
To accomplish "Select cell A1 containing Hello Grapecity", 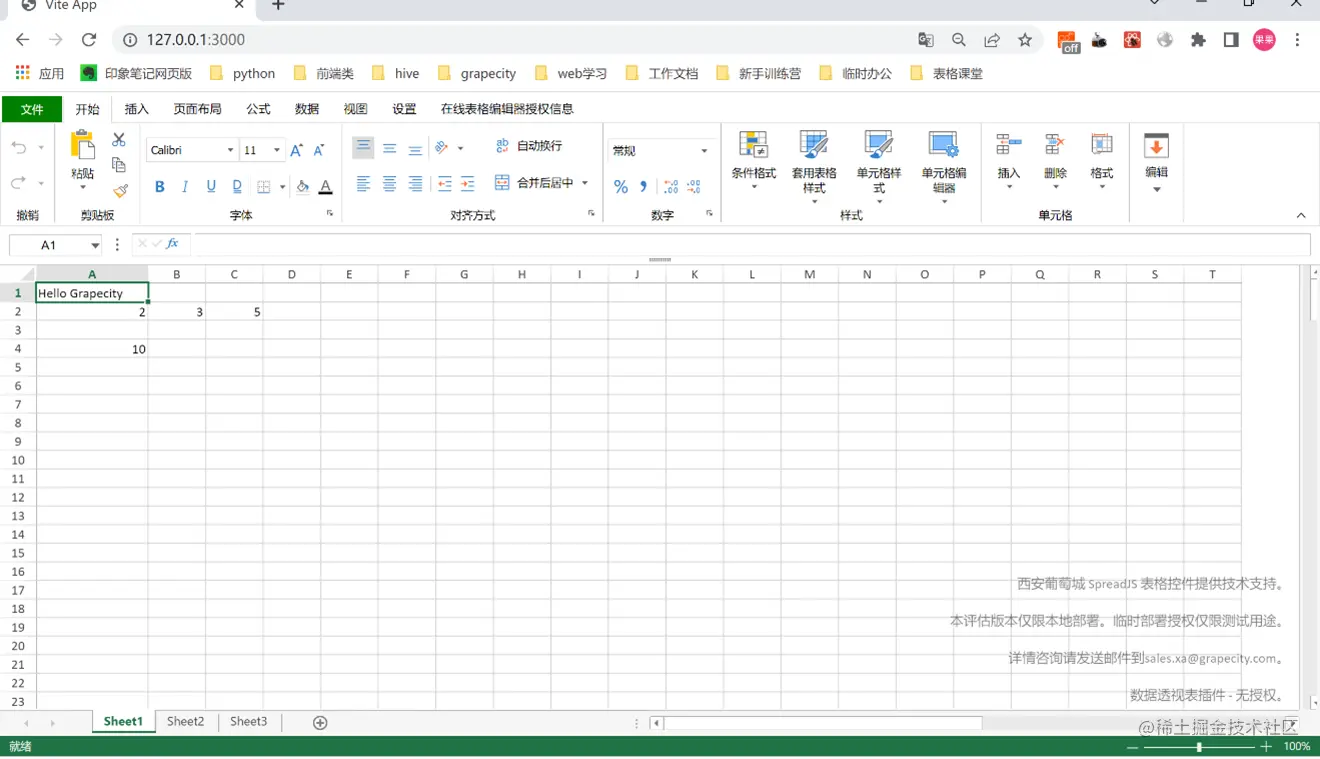I will click(92, 293).
